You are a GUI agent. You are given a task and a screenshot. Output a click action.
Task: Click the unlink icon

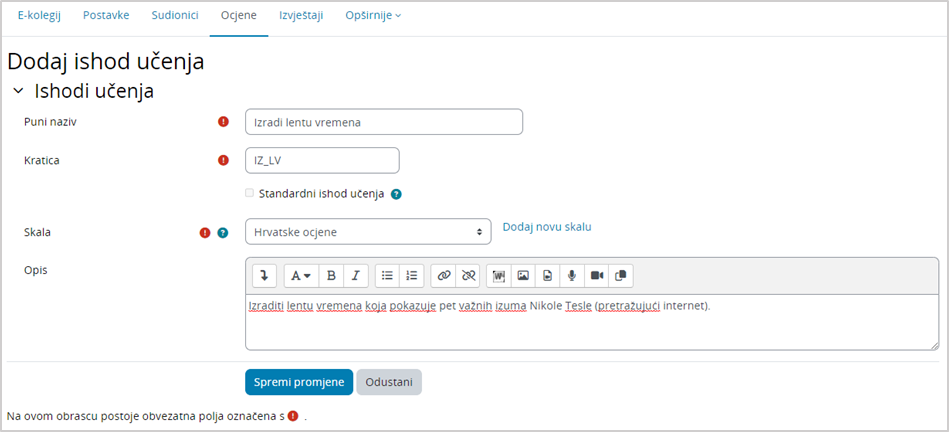468,276
